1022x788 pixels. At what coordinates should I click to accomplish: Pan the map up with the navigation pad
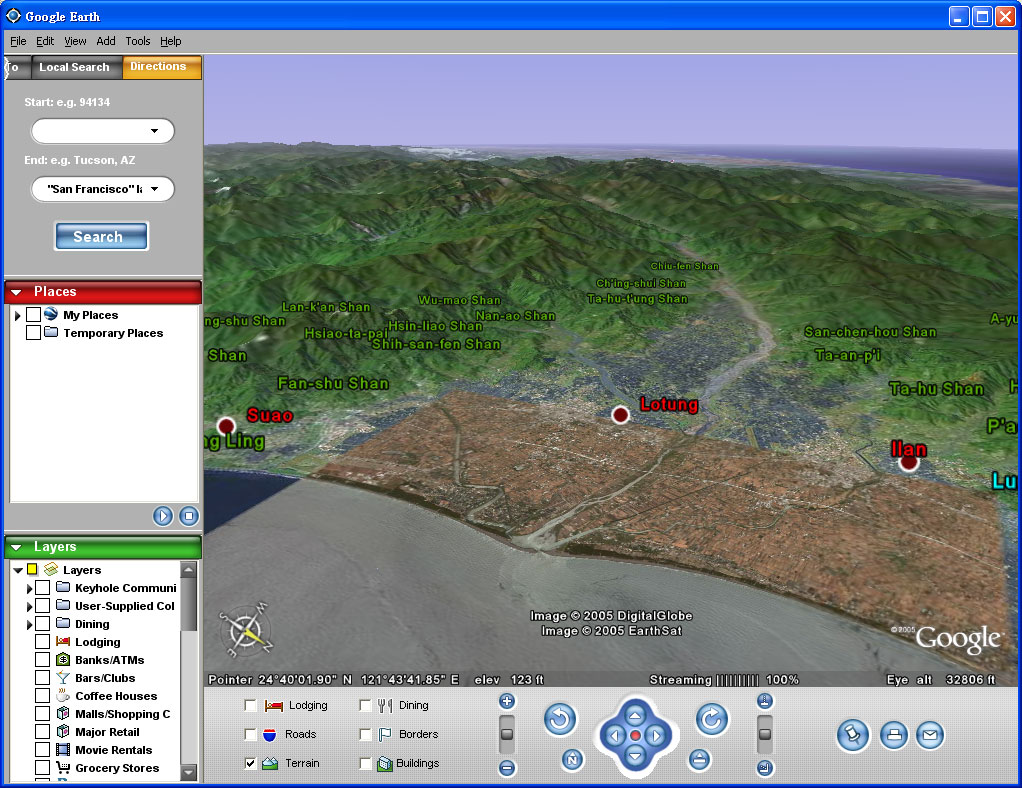point(635,715)
